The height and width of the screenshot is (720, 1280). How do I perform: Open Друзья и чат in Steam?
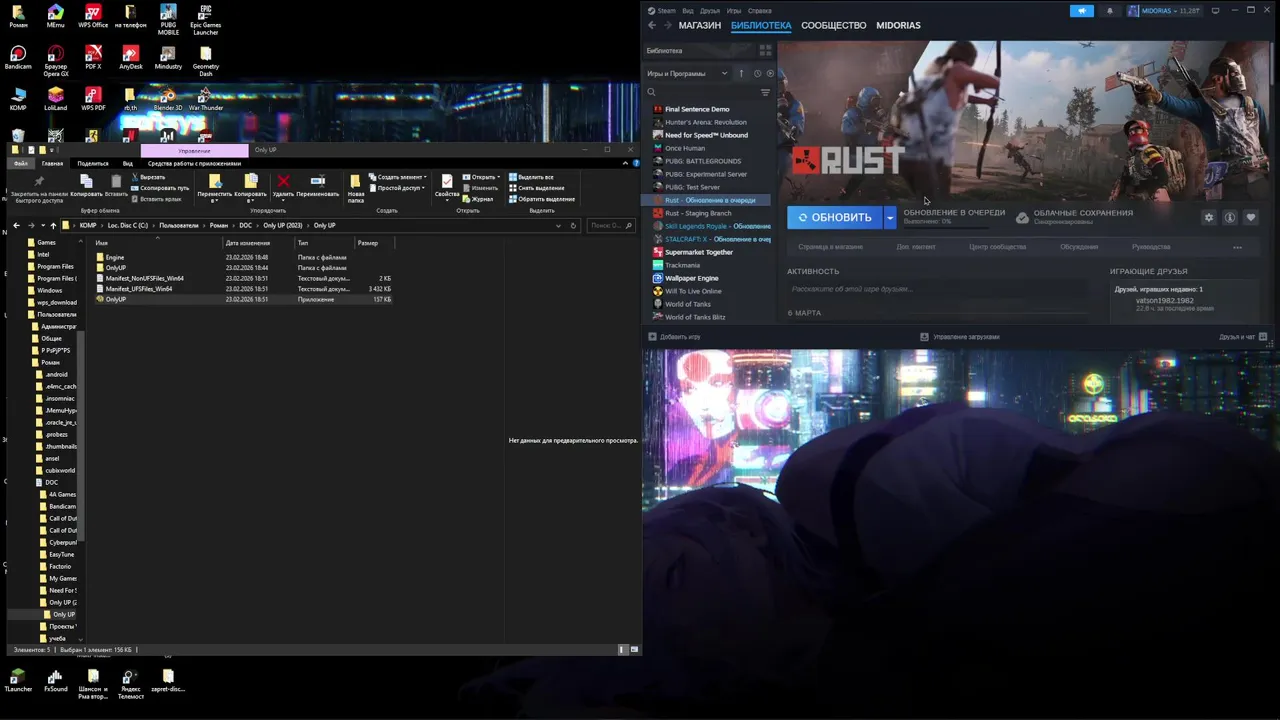click(1243, 337)
